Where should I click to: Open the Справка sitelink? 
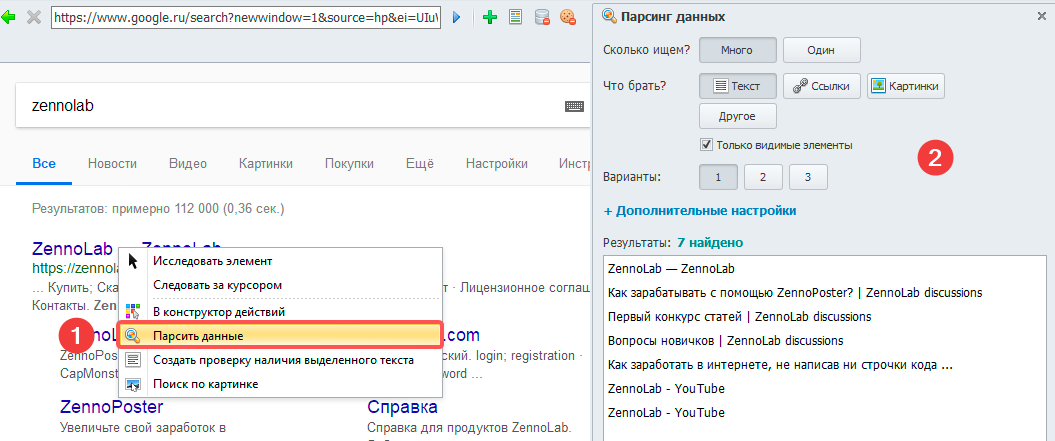coord(402,407)
